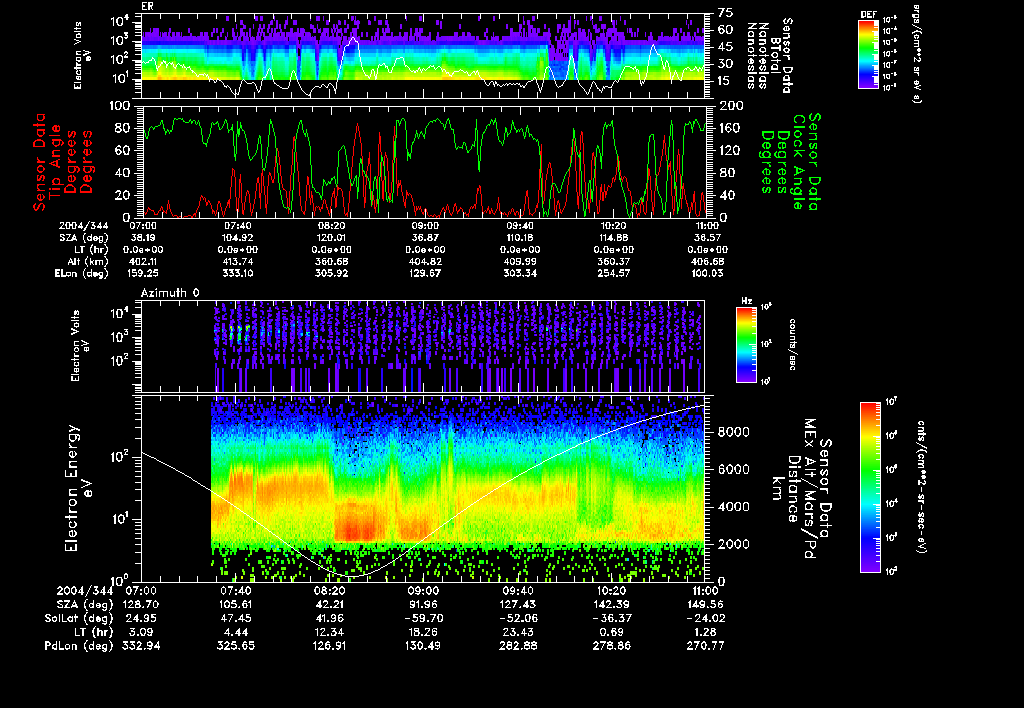Screen dimensions: 1024x708
Task: Select Alt value 413.74
Action: [x=237, y=262]
